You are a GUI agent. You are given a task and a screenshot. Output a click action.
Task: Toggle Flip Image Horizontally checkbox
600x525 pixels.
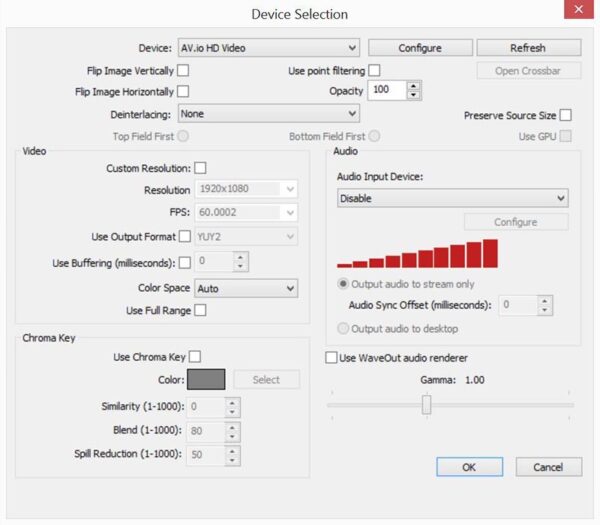(x=183, y=92)
